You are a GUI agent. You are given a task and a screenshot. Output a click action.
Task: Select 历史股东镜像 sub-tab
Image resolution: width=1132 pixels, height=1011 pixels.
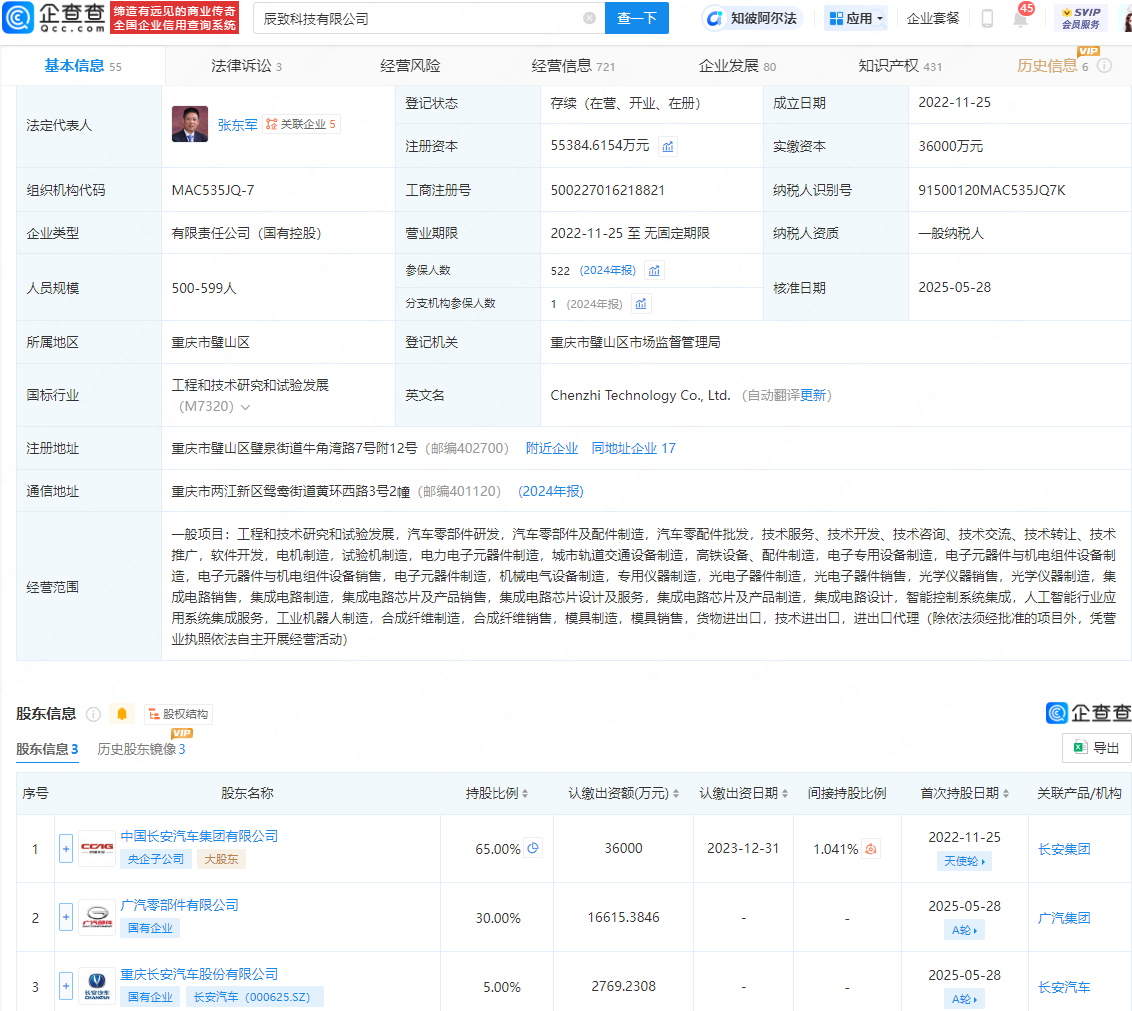point(141,749)
